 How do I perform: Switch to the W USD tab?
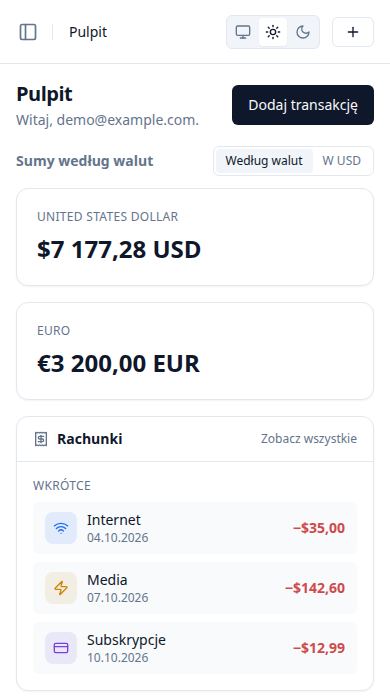[x=341, y=161]
